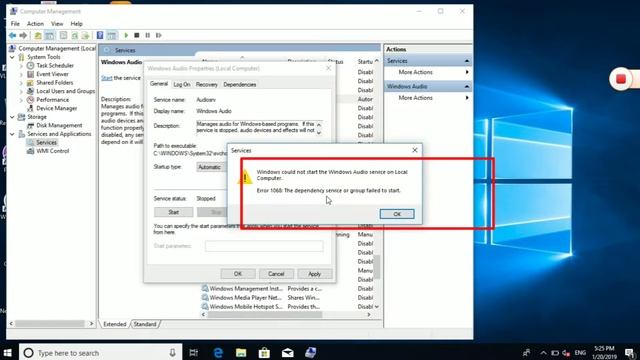Switch to the Recovery tab

[x=207, y=84]
